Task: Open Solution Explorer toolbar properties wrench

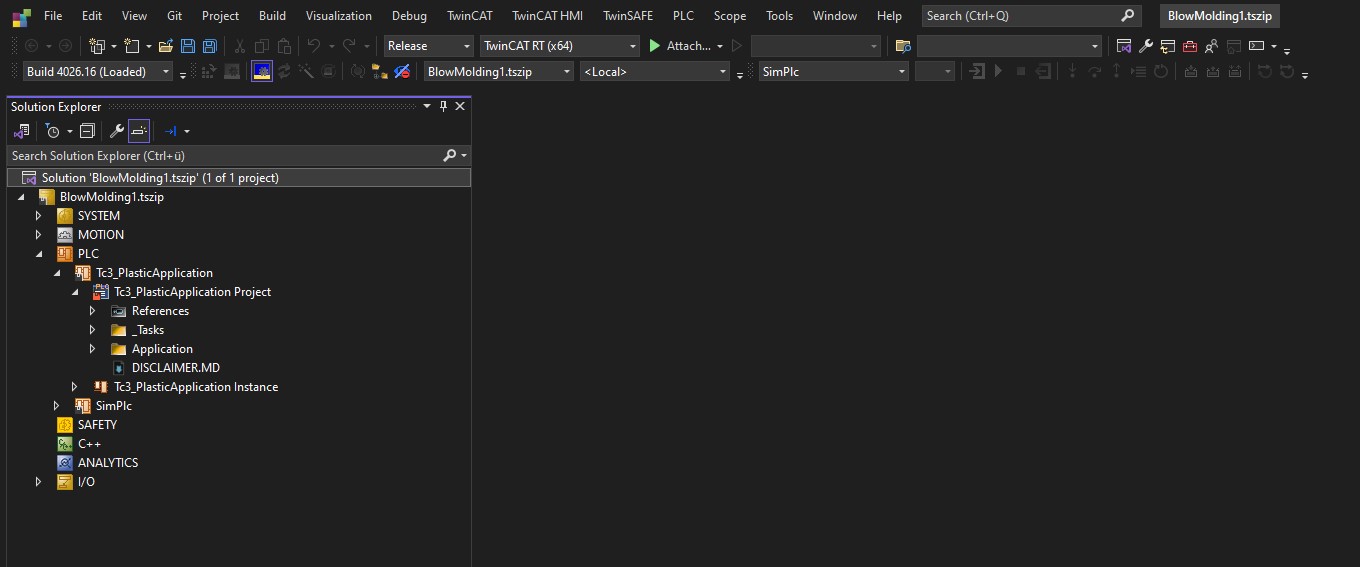Action: coord(116,131)
